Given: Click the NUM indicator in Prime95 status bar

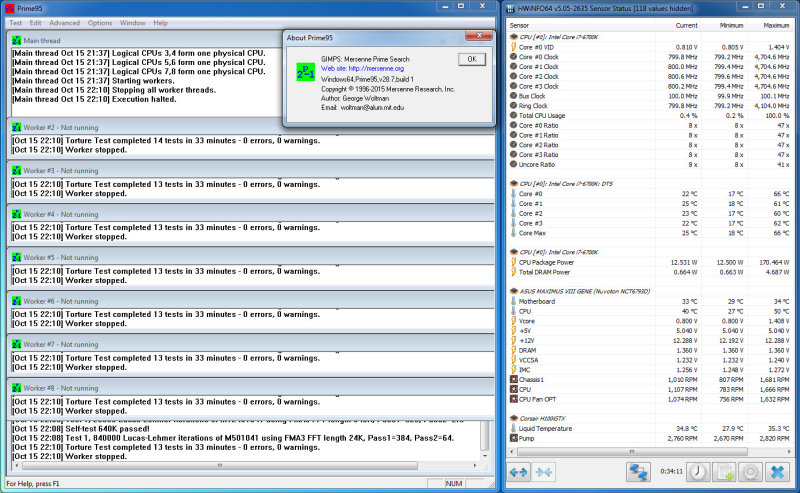Looking at the screenshot, I should tap(454, 483).
